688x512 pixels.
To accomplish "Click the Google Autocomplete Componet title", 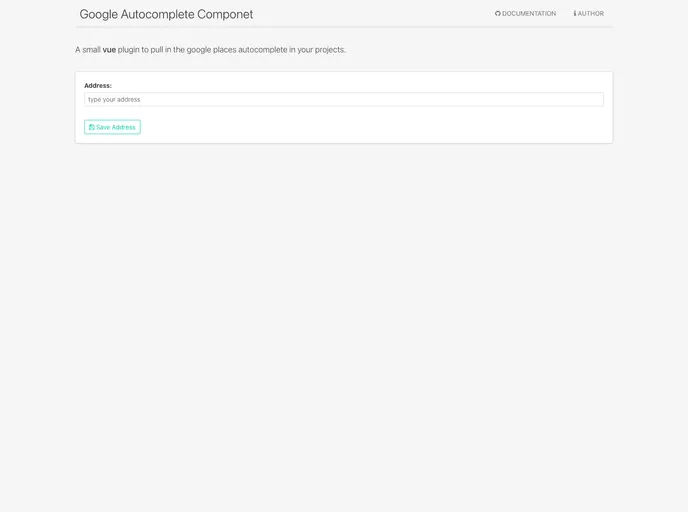I will [166, 14].
